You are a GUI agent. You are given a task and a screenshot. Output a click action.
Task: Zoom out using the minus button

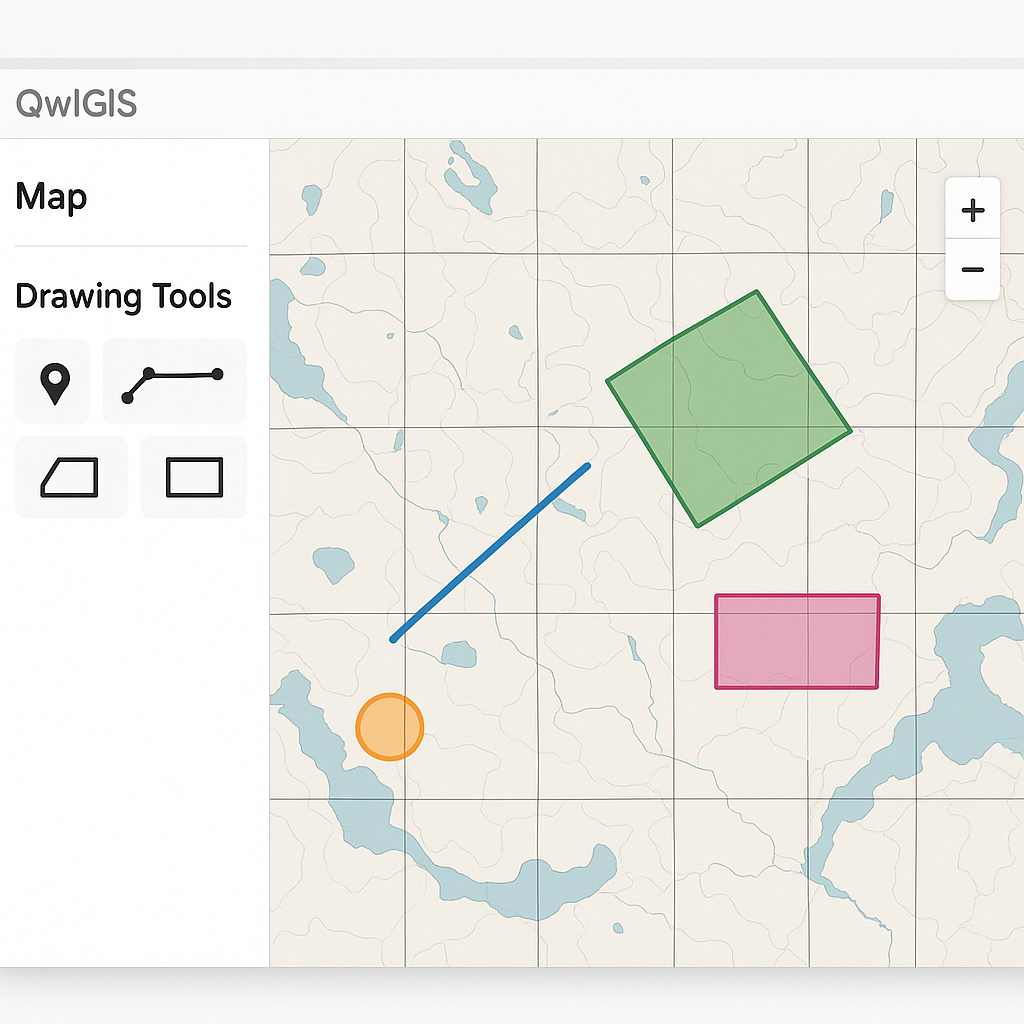click(972, 270)
